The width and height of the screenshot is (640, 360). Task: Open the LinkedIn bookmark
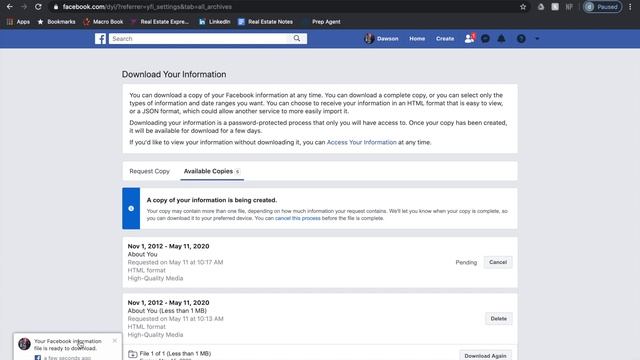click(x=215, y=22)
